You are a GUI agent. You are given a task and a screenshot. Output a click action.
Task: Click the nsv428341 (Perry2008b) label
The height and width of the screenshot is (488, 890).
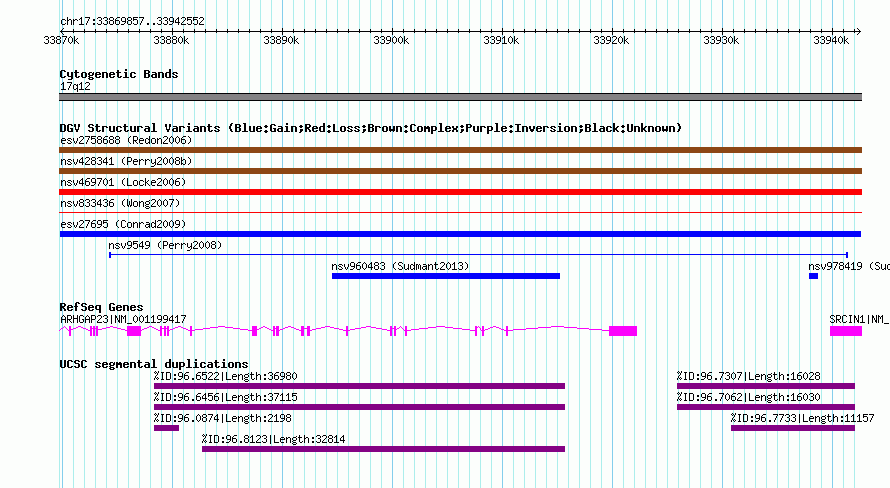pos(126,161)
